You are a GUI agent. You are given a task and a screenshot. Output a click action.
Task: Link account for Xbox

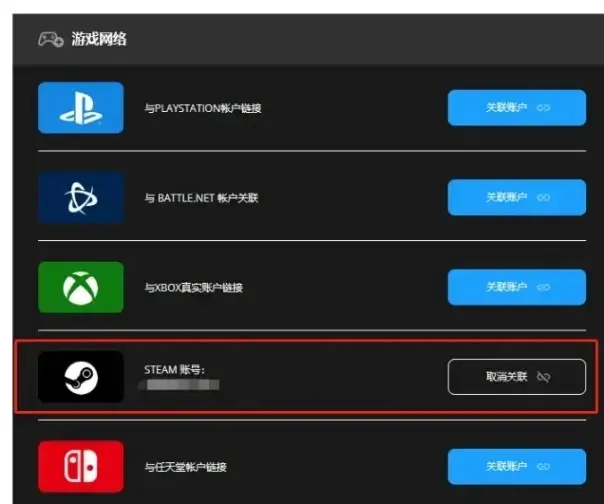point(517,287)
